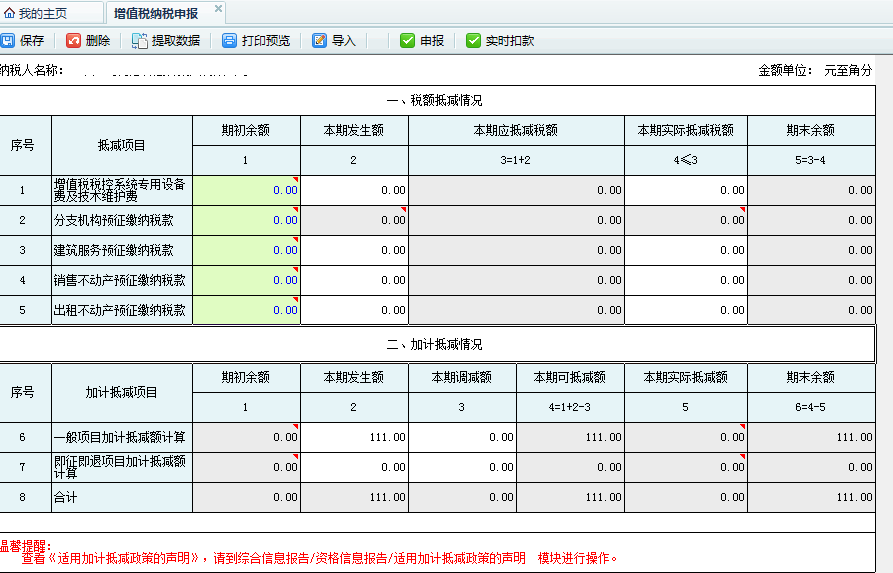Viewport: 893px width, 573px height.
Task: Edit row 1 期初余额 green cell
Action: tap(246, 190)
